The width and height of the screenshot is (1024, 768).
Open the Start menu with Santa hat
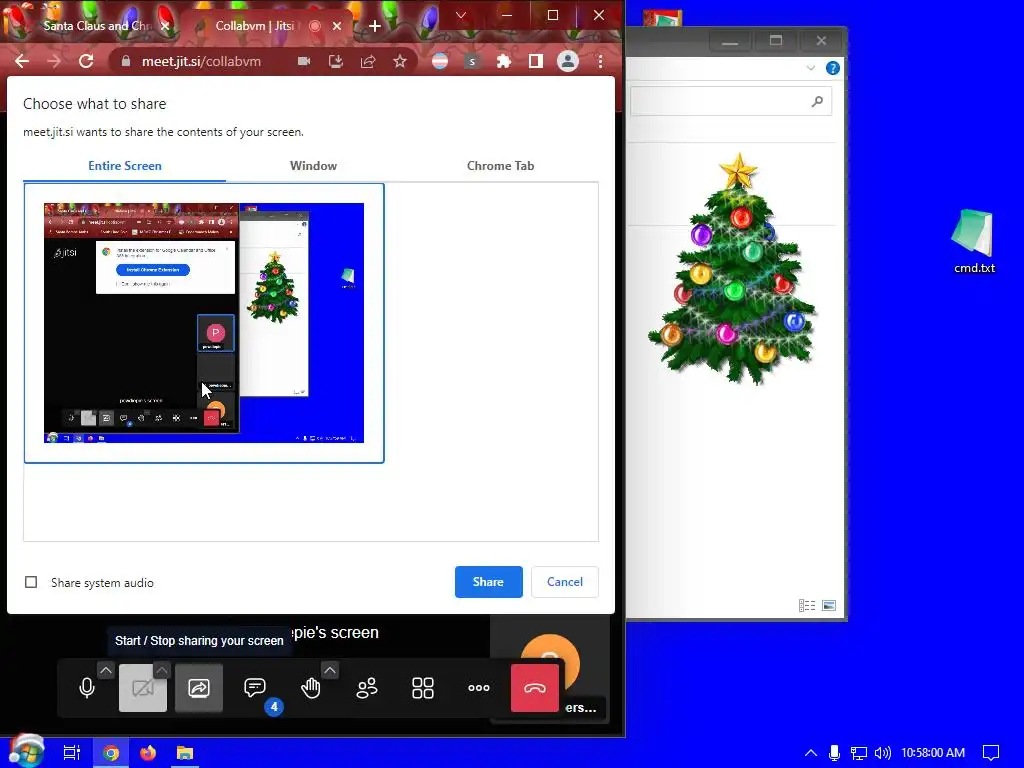tap(26, 752)
